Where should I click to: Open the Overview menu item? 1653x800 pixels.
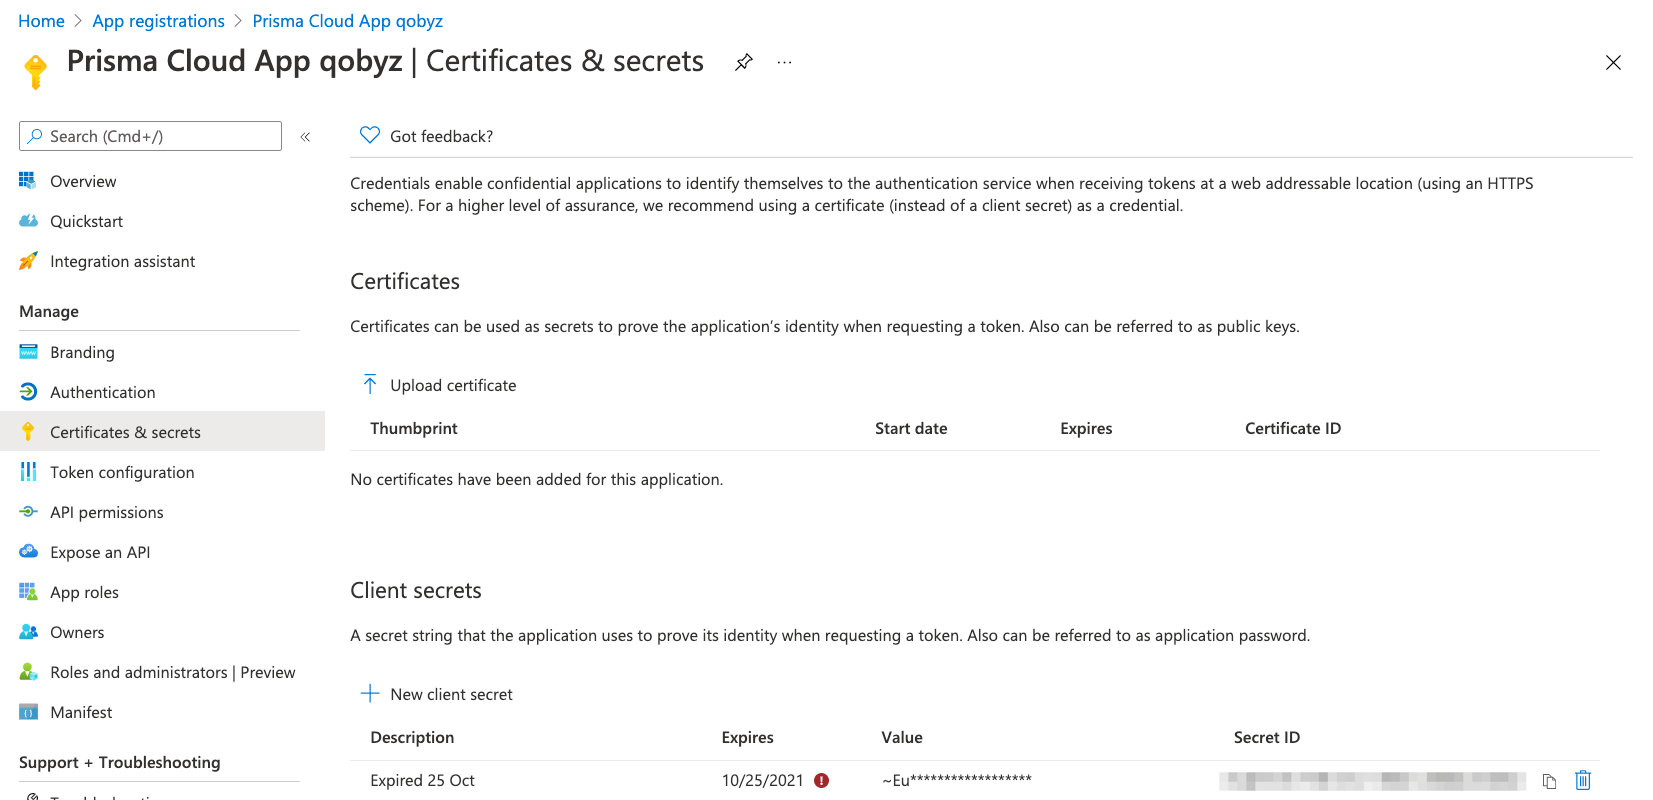[83, 181]
